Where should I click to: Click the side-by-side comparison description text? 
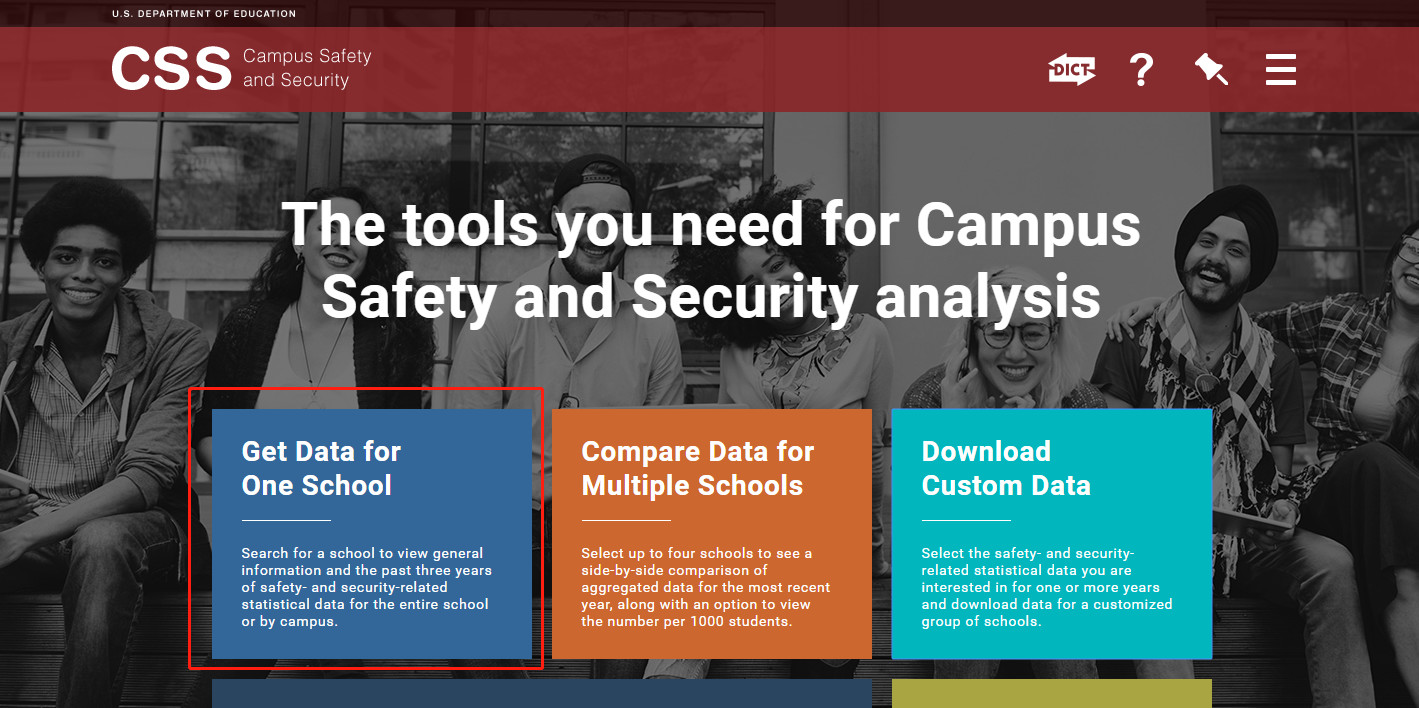tap(706, 587)
